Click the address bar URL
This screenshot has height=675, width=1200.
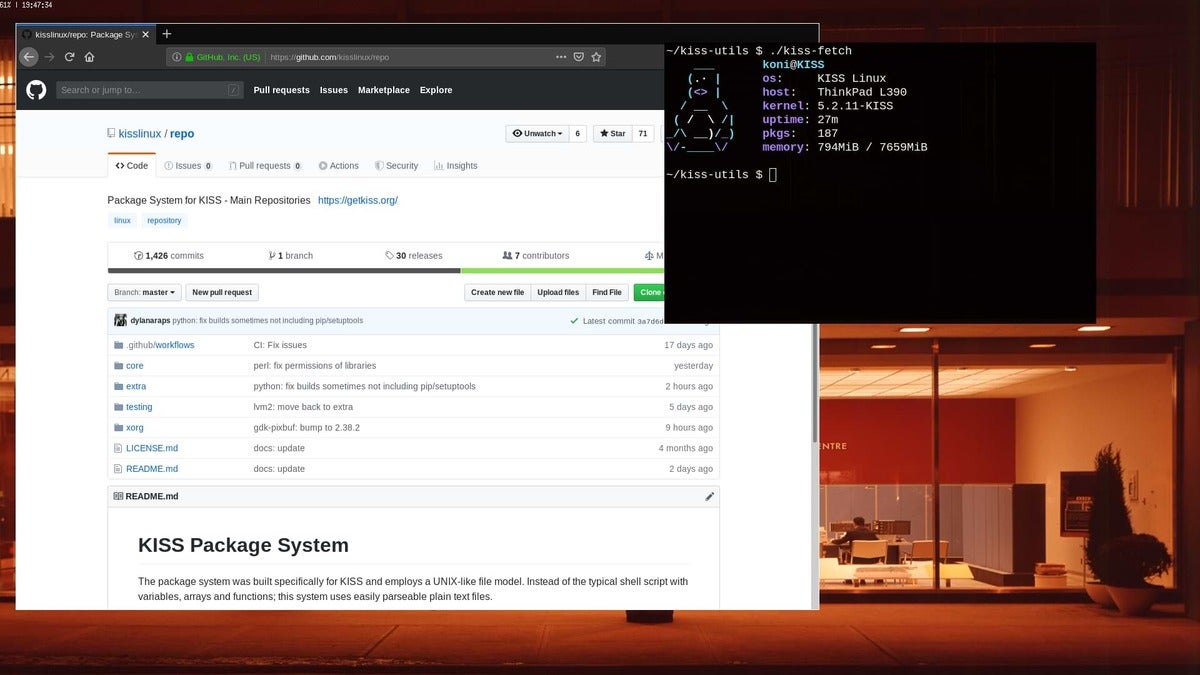click(329, 57)
